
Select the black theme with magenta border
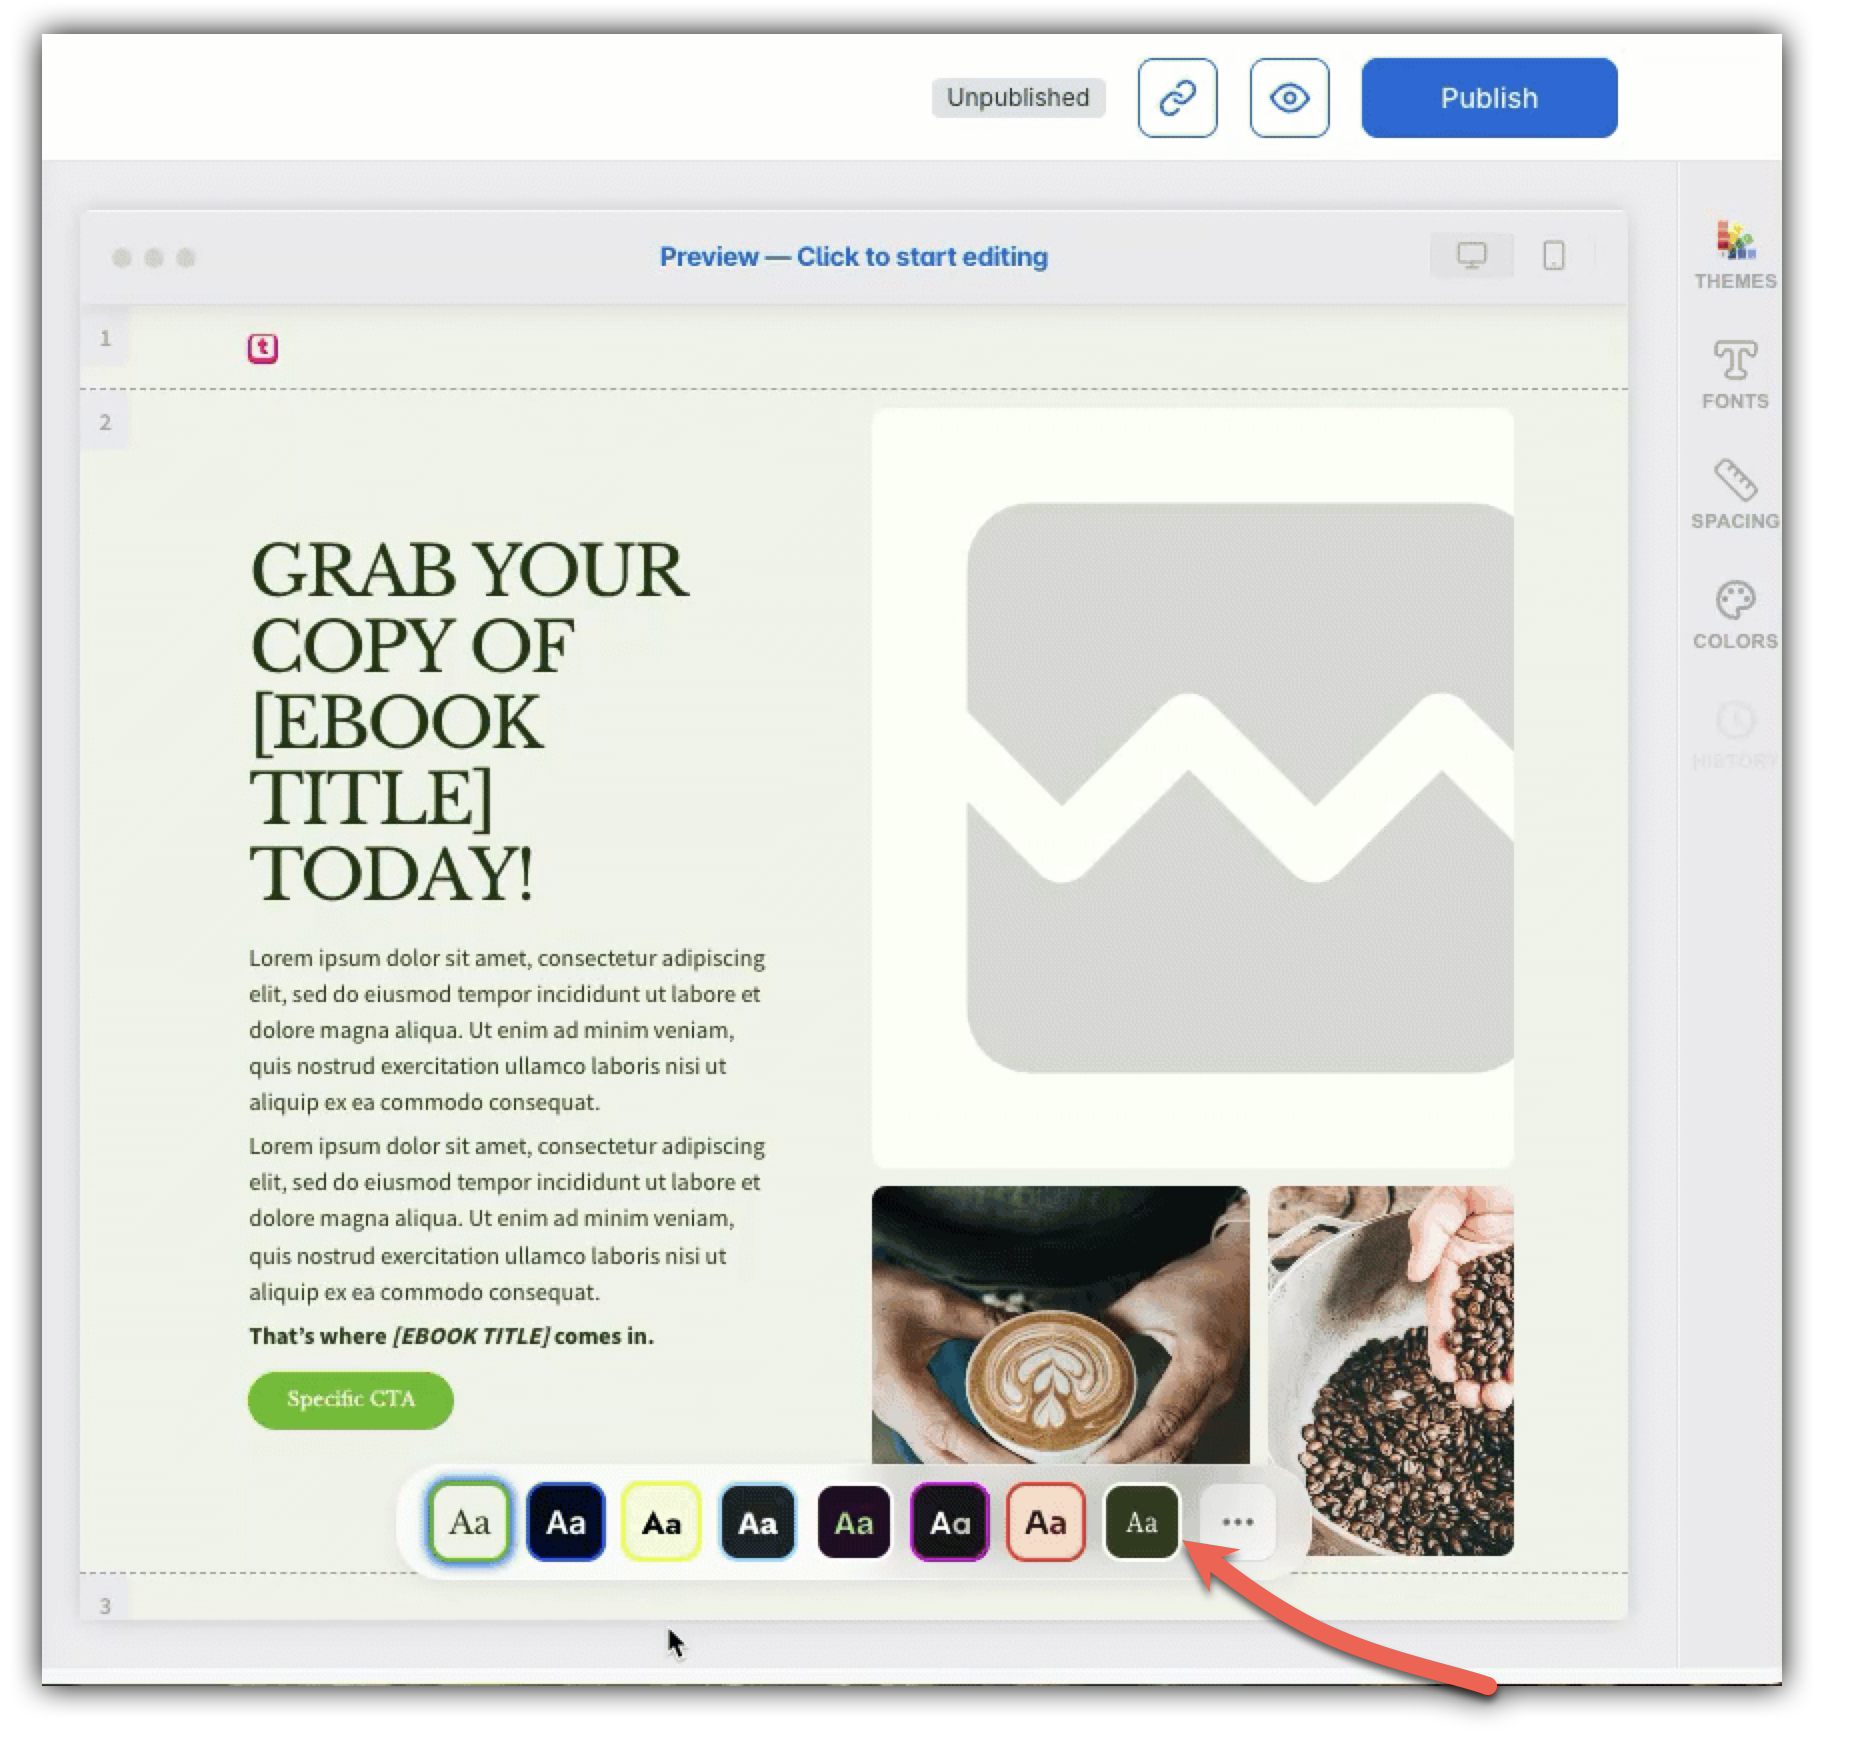coord(949,1522)
